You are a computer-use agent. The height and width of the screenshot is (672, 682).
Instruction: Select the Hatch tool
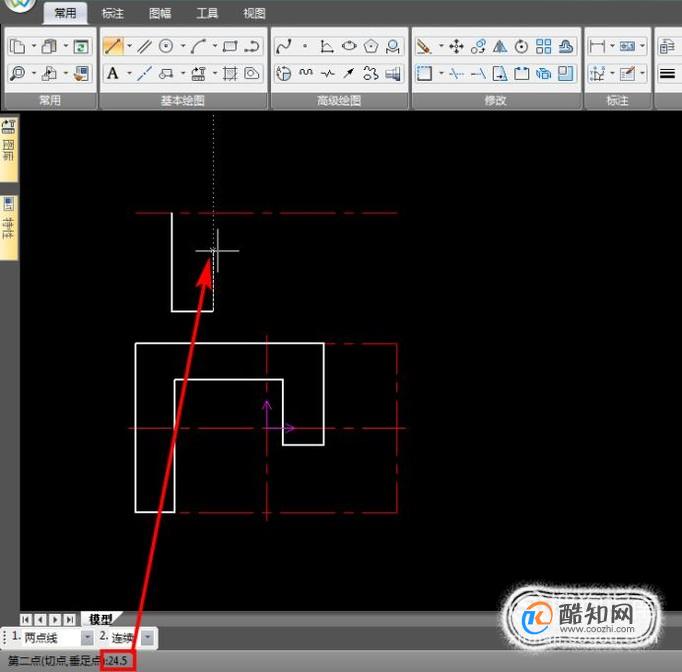point(230,73)
